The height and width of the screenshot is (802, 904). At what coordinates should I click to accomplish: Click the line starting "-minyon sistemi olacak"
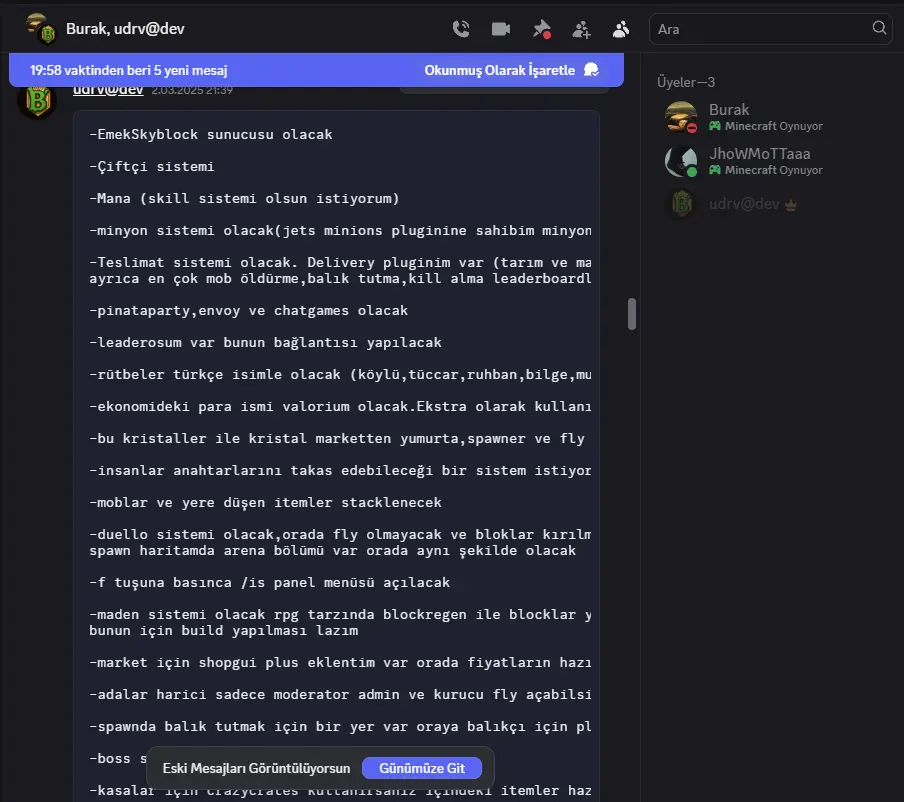[340, 231]
